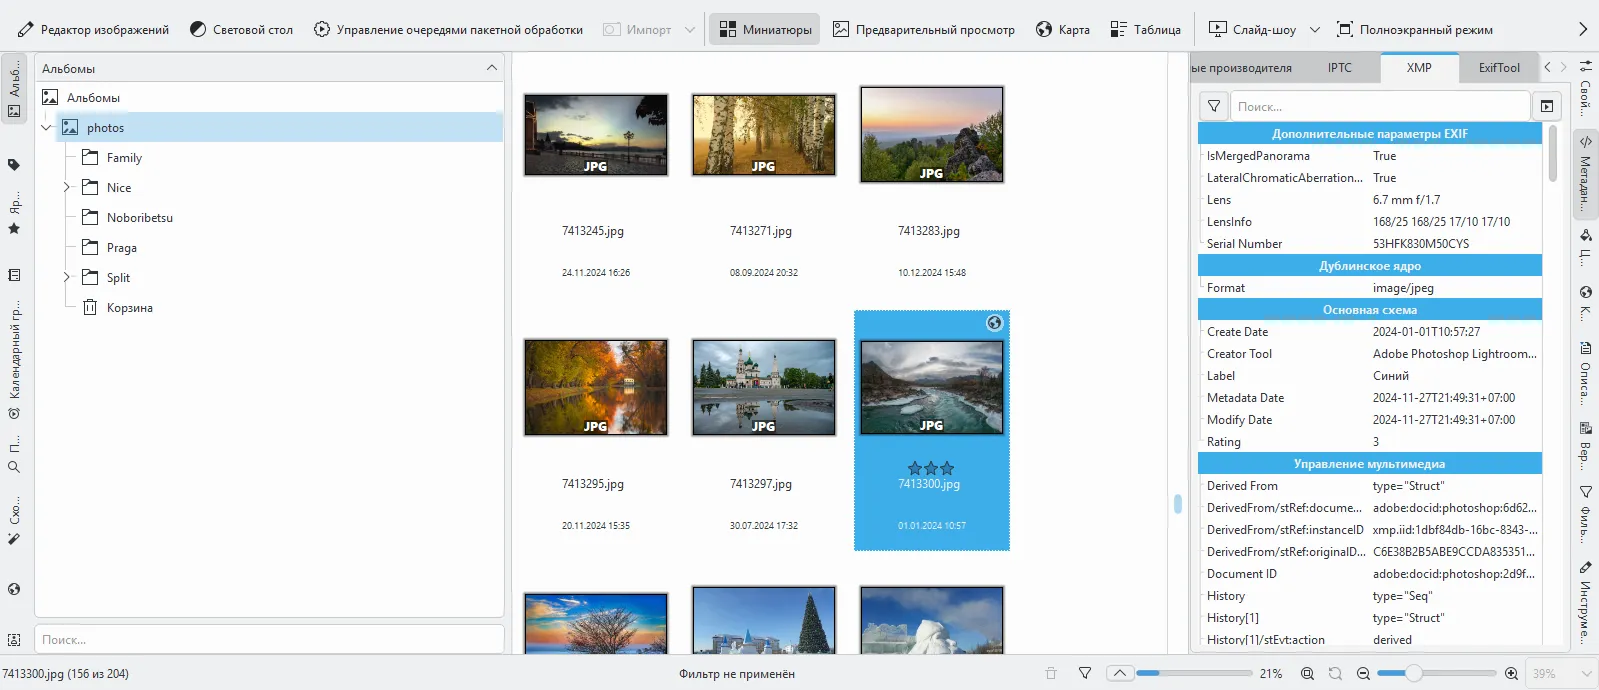
Task: Open the Схожесть similarity sidebar tab
Action: [x=14, y=522]
